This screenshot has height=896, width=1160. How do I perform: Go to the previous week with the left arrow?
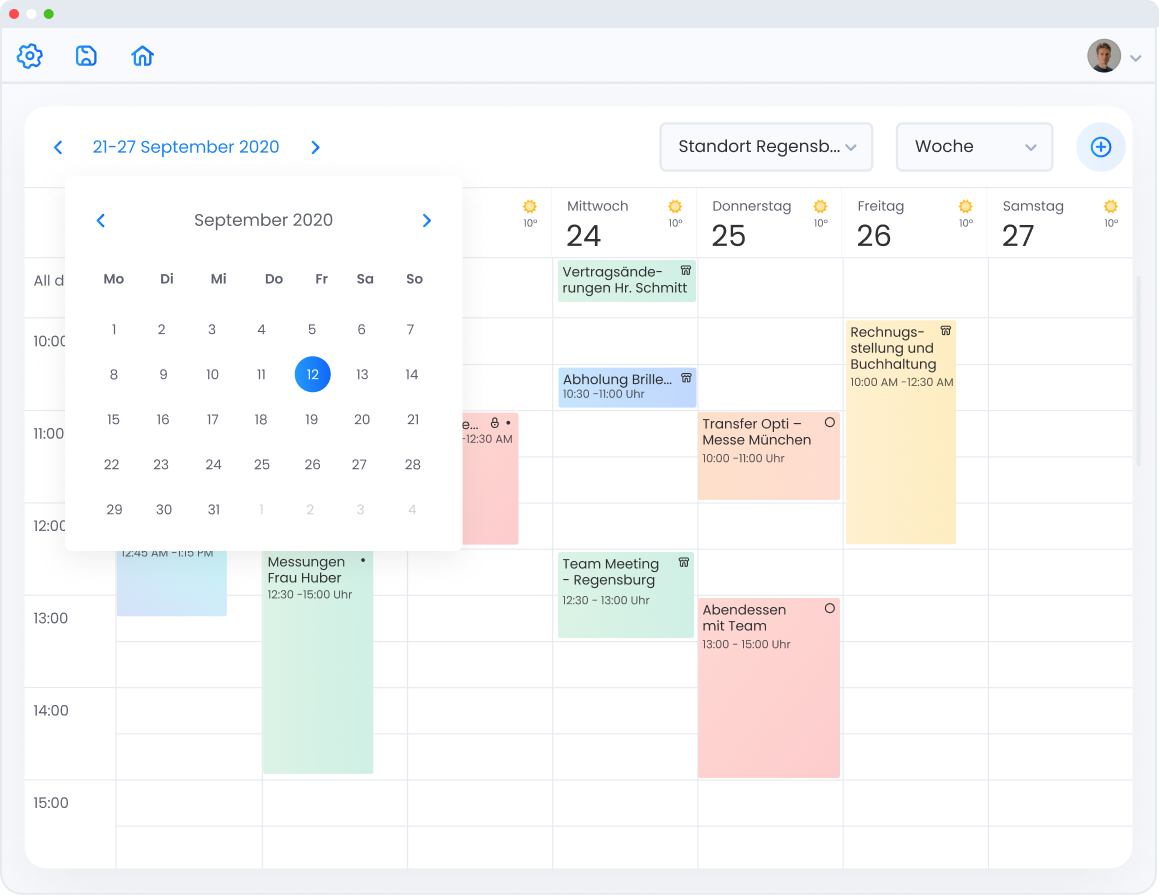pyautogui.click(x=58, y=147)
